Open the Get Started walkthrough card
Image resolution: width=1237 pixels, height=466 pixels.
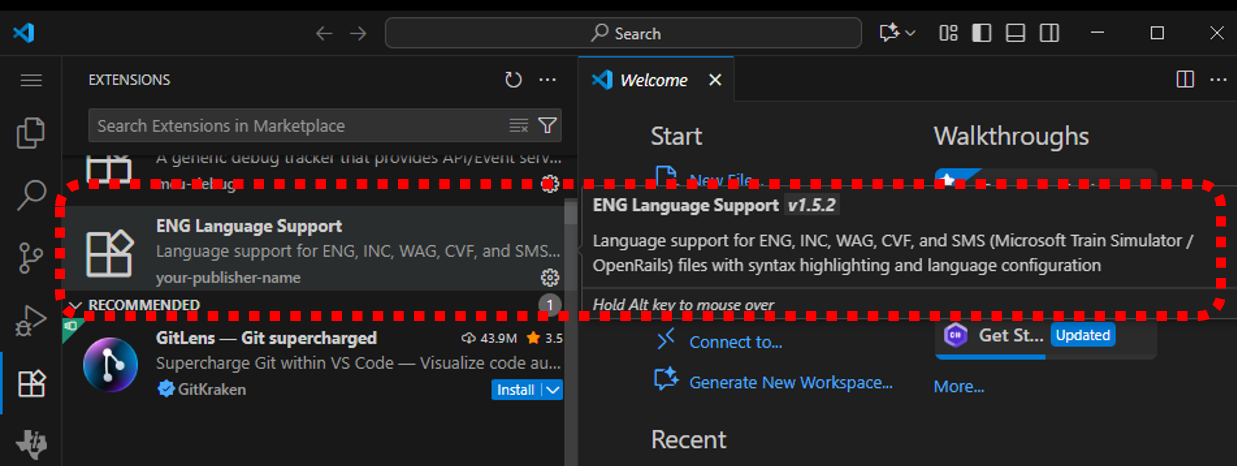[1046, 336]
